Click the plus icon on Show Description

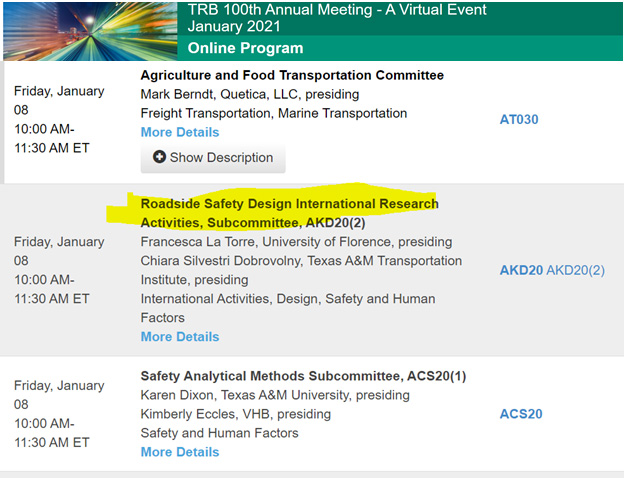coord(160,158)
